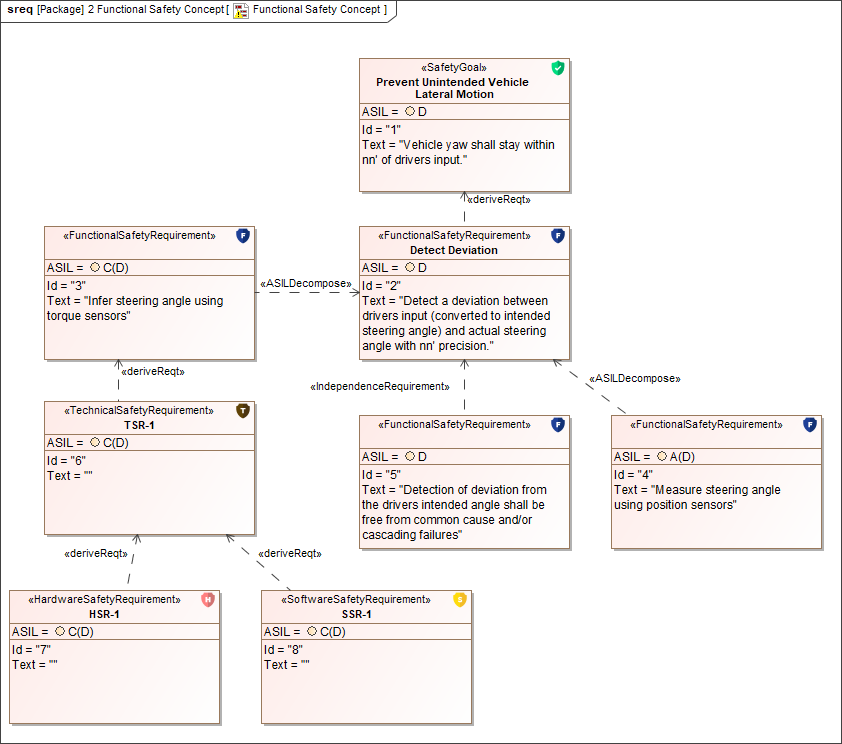Click the green shield icon on the SafetyGoal box
Screen dimensions: 842x744
(x=558, y=68)
